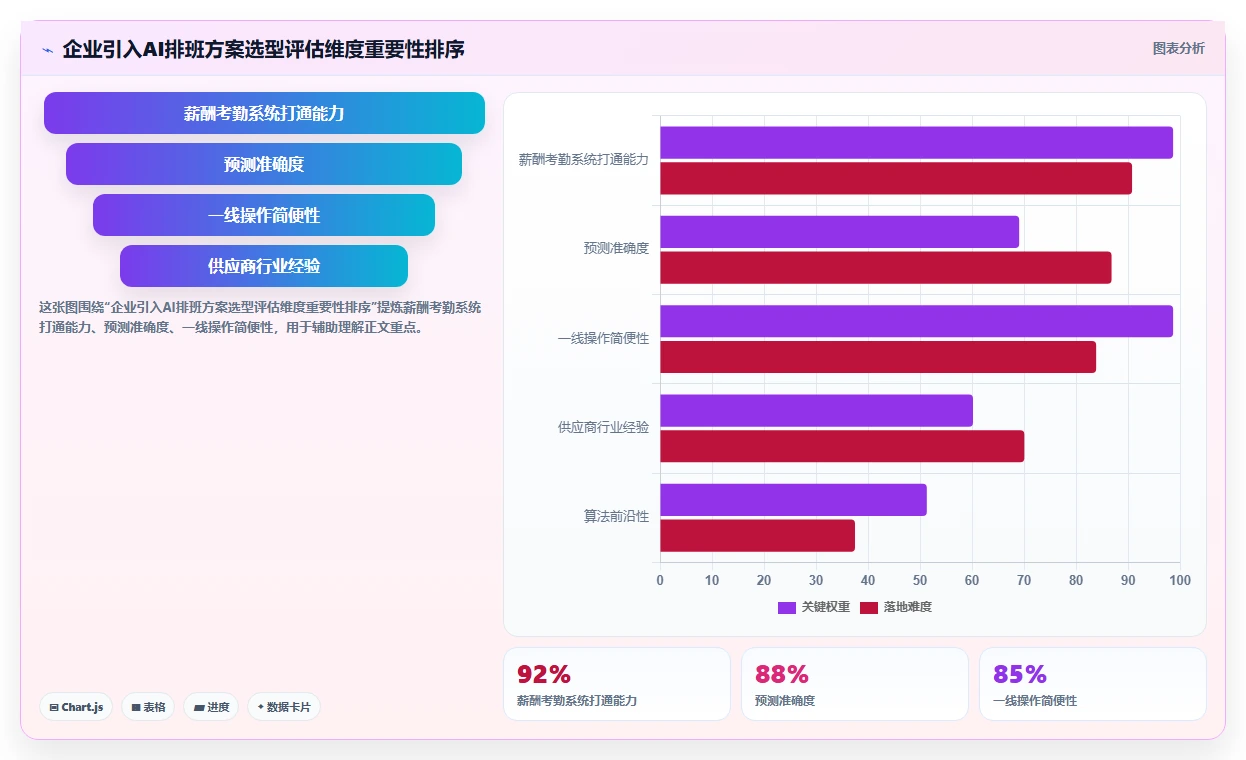The height and width of the screenshot is (760, 1246).
Task: Select the 一线操作简便性 funnel bar
Action: coord(264,215)
